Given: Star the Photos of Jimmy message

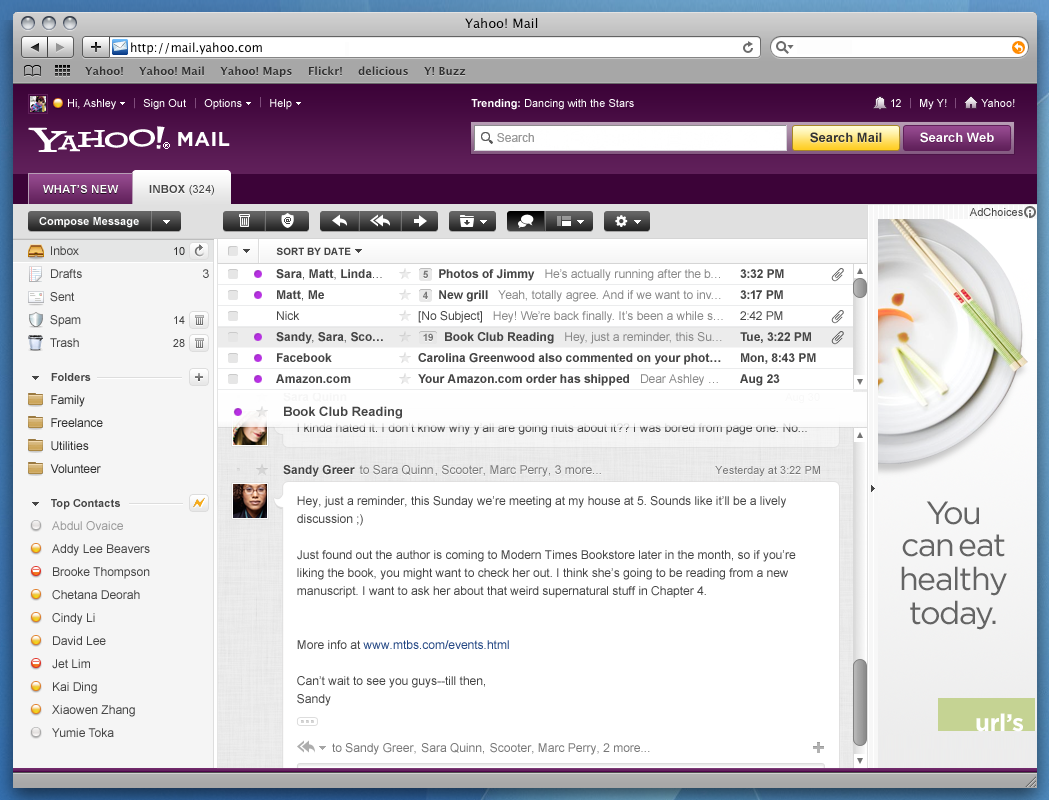Looking at the screenshot, I should [x=405, y=274].
